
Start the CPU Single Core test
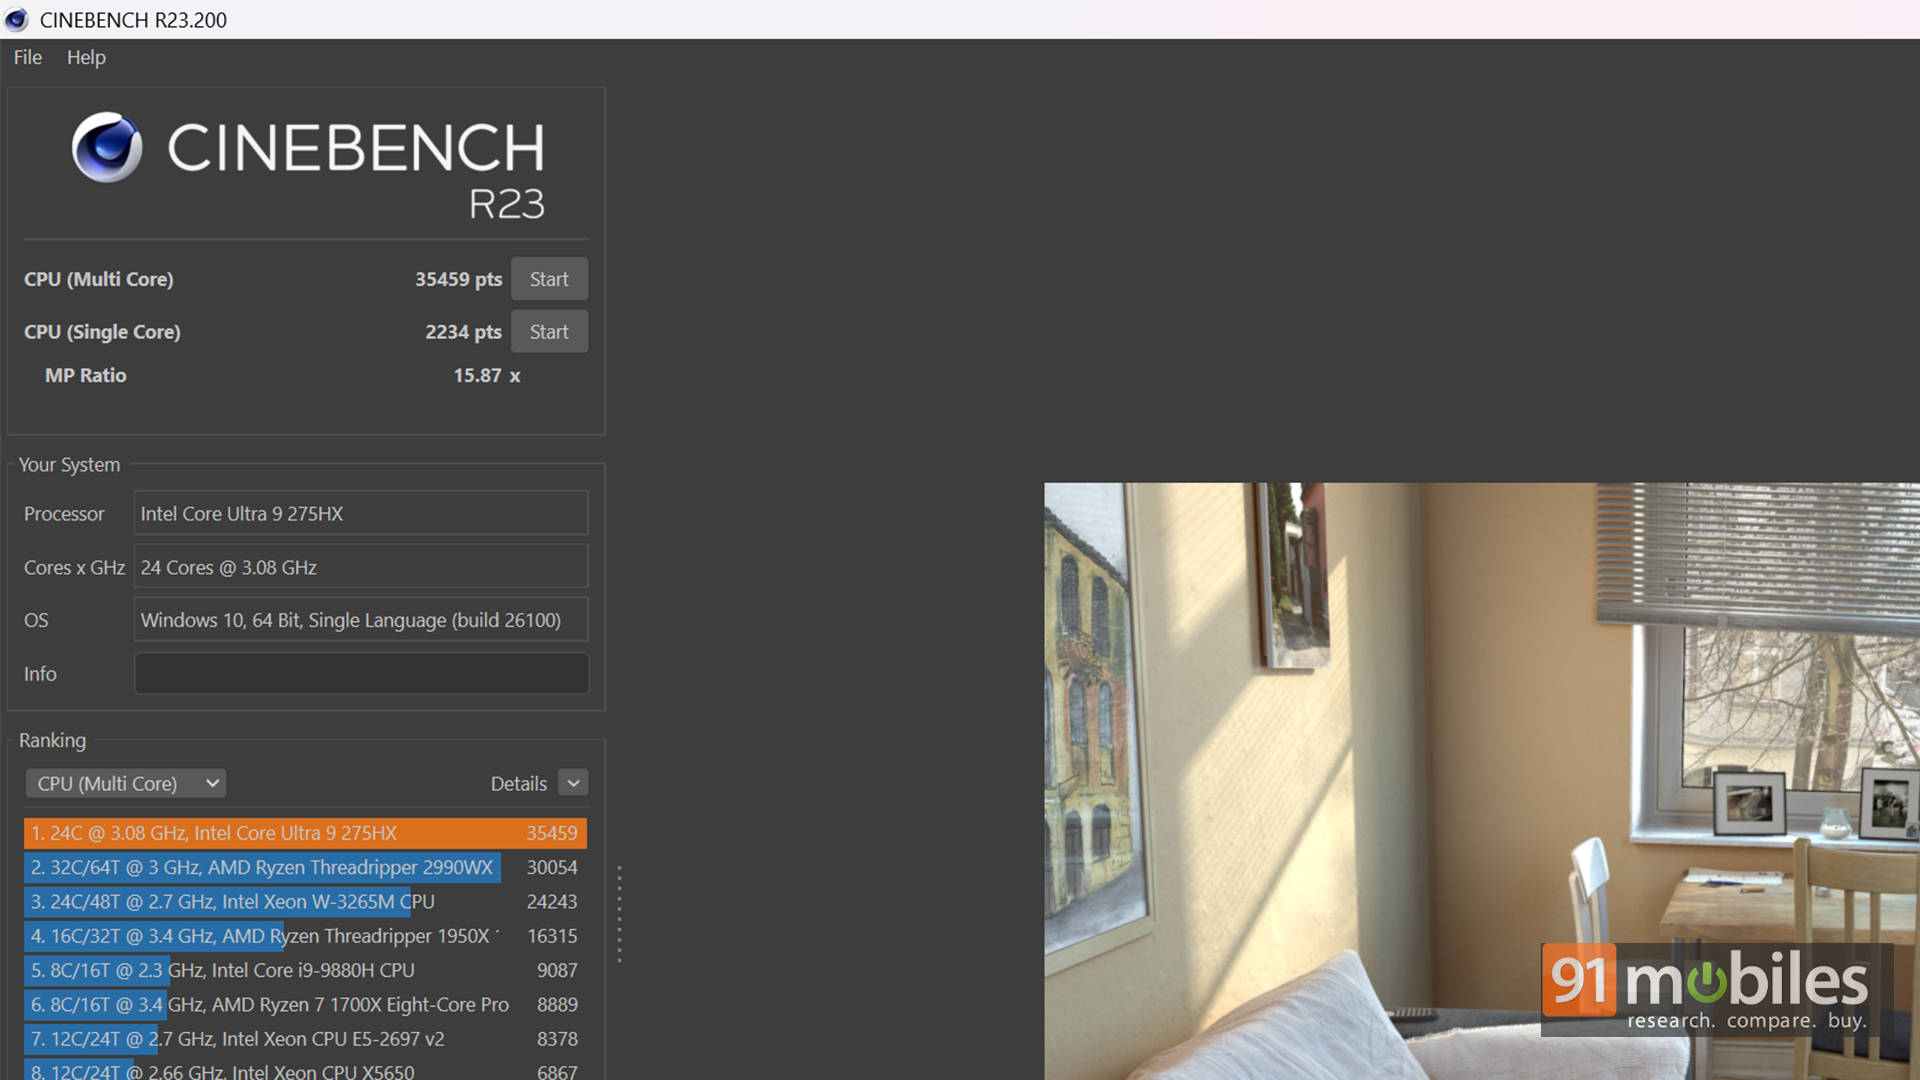click(x=549, y=331)
